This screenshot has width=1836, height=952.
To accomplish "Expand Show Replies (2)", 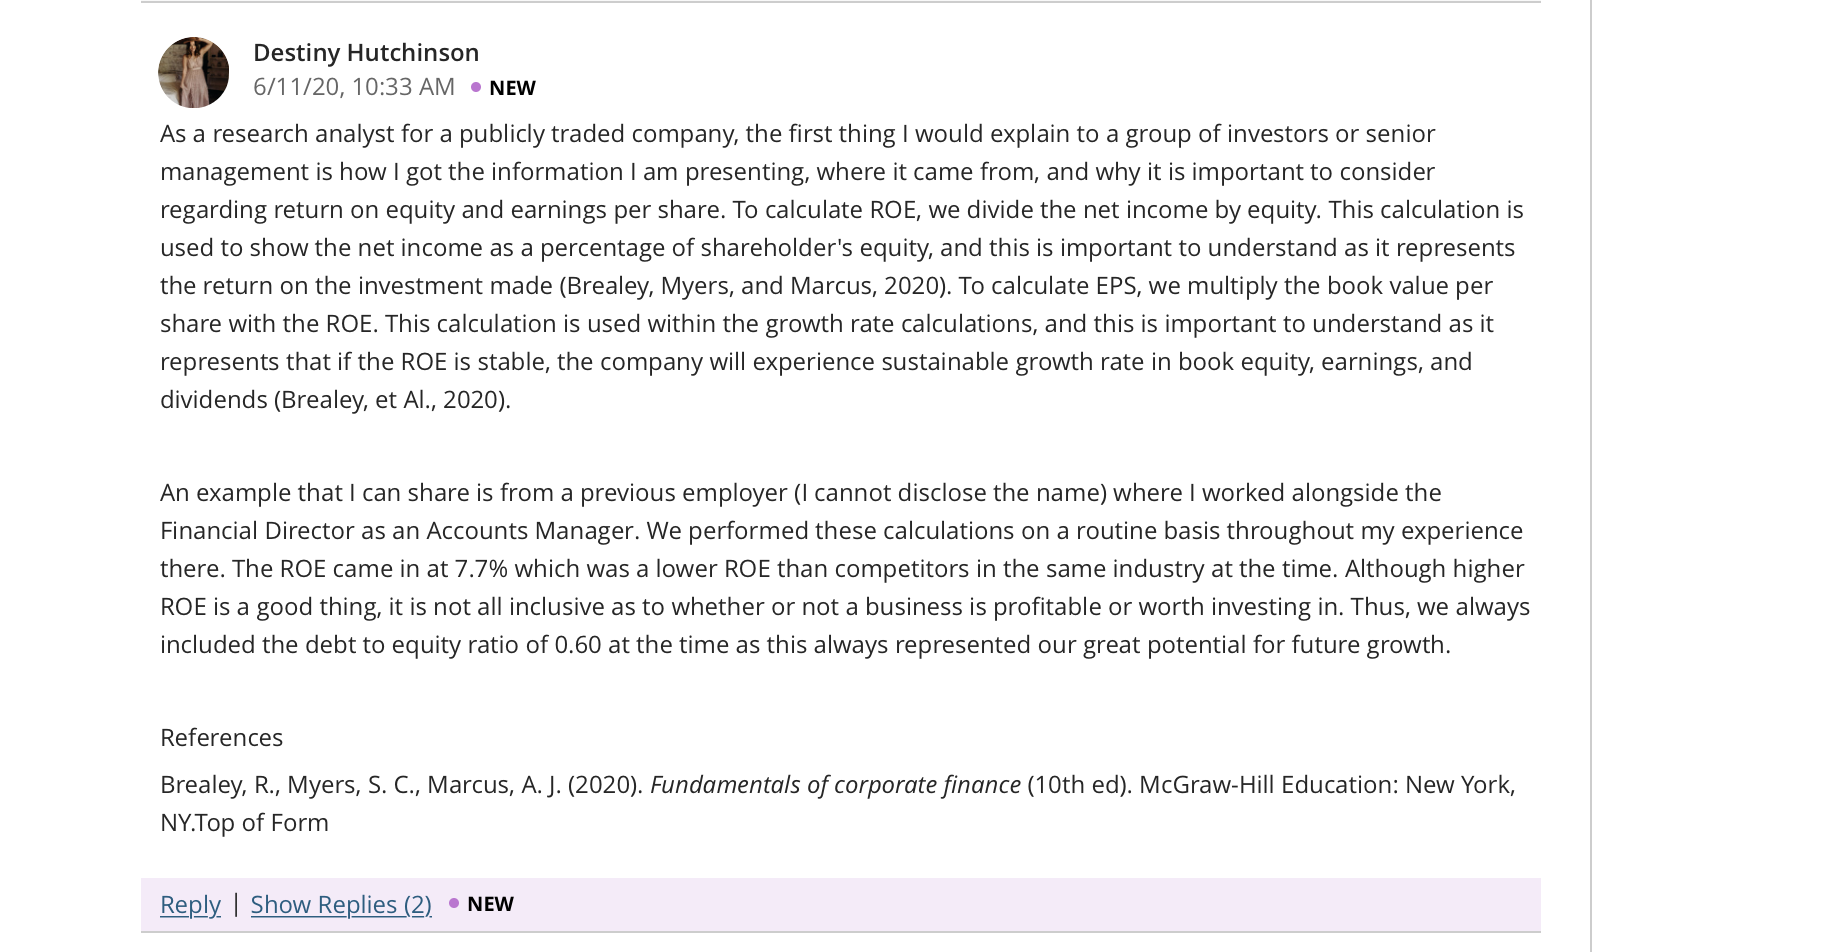I will (341, 904).
